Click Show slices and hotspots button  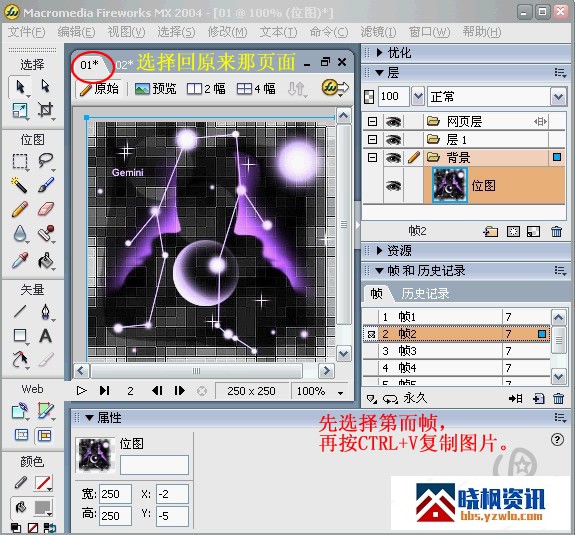coord(44,435)
